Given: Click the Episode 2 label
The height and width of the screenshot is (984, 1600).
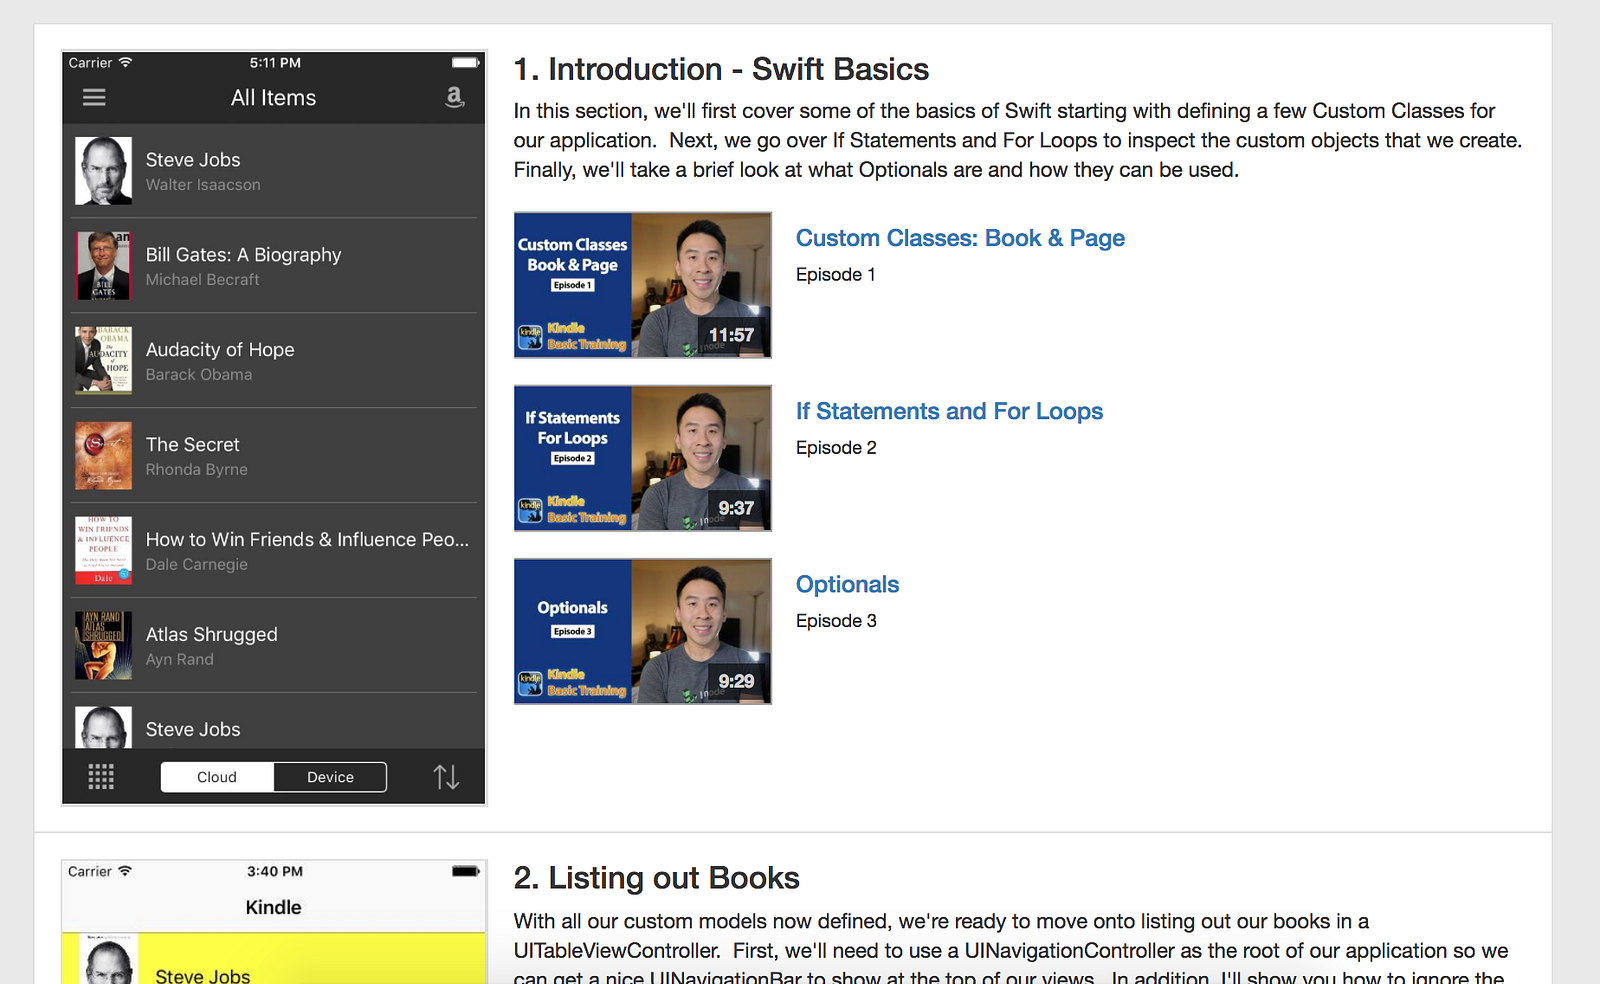Looking at the screenshot, I should pos(836,448).
